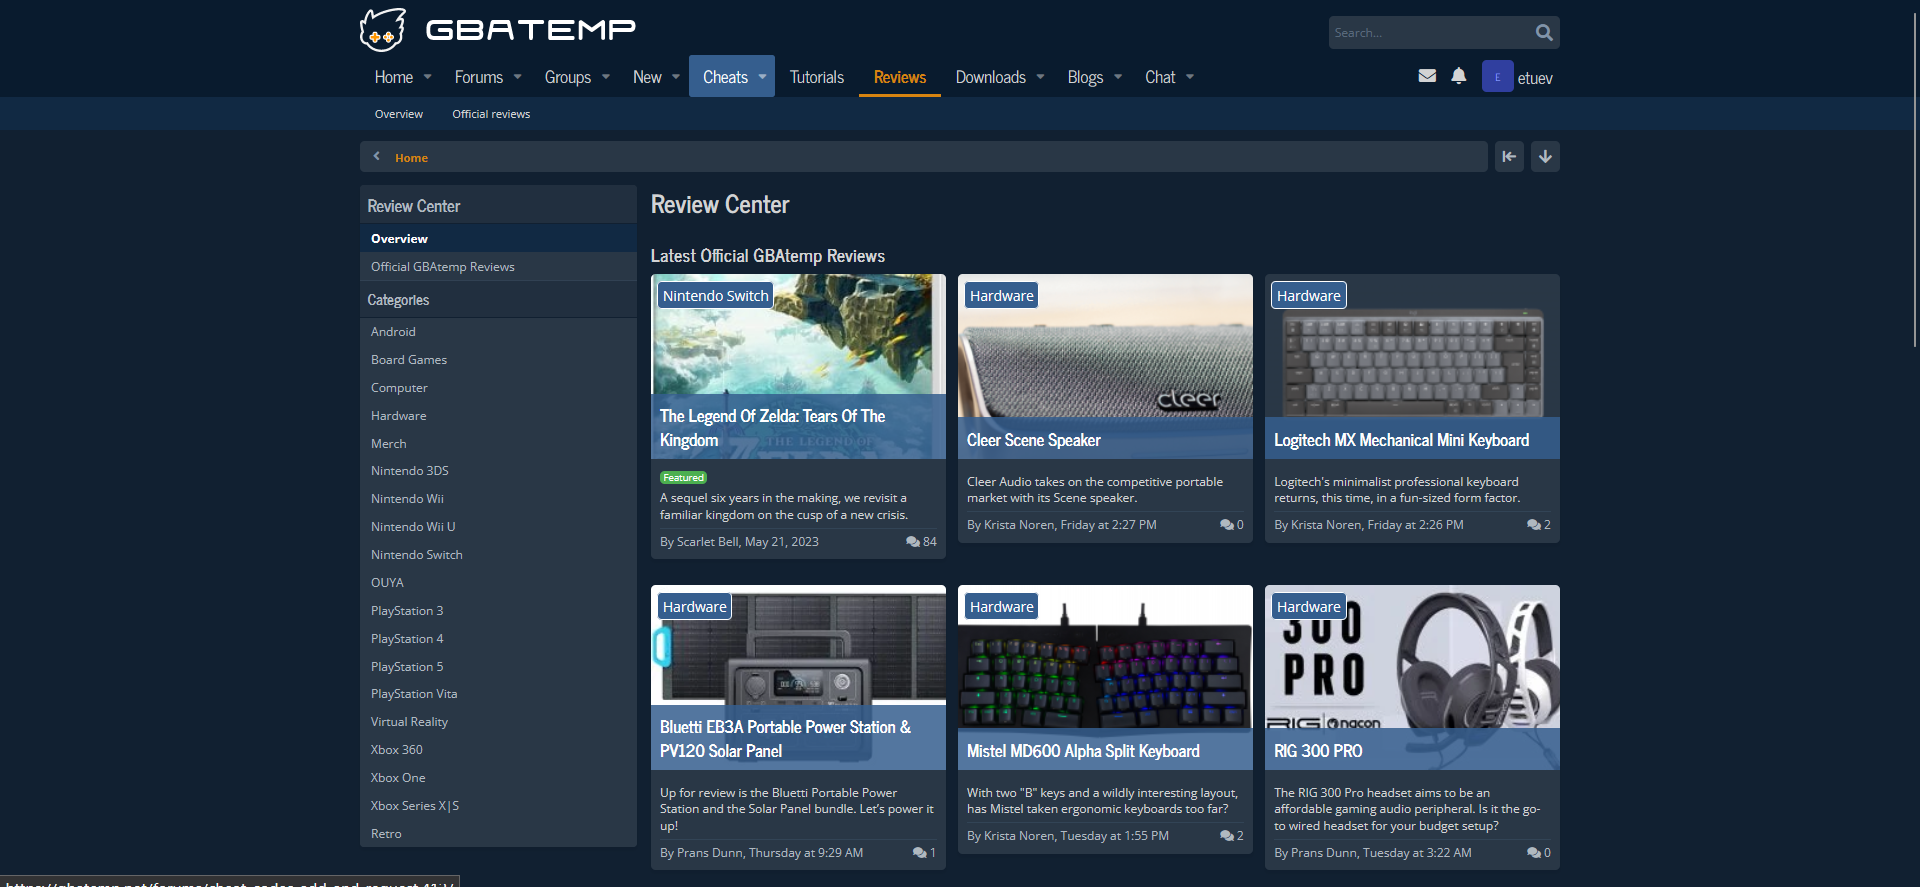1920x887 pixels.
Task: Expand the New menu dropdown arrow
Action: (676, 77)
